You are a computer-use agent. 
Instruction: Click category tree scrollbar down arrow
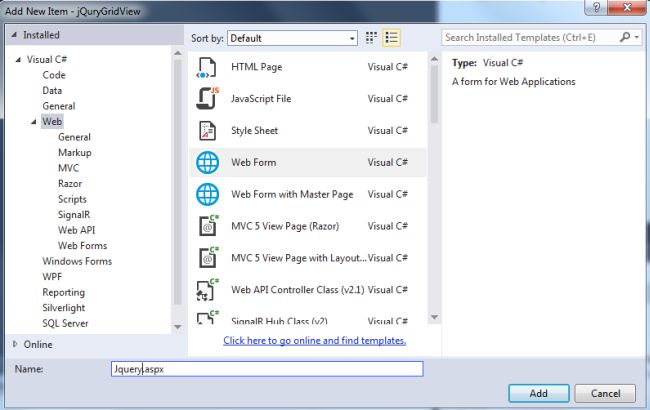(178, 327)
